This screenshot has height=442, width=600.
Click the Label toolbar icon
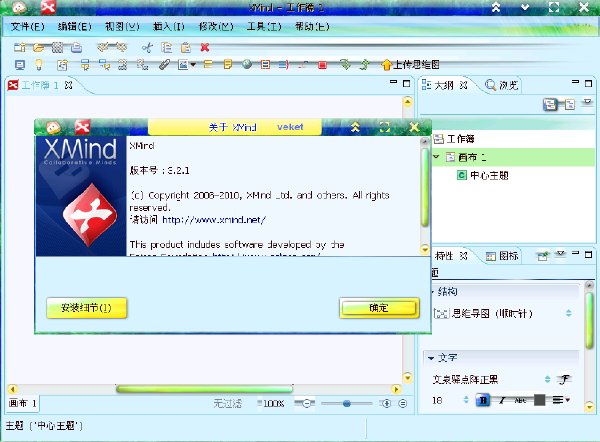point(208,64)
